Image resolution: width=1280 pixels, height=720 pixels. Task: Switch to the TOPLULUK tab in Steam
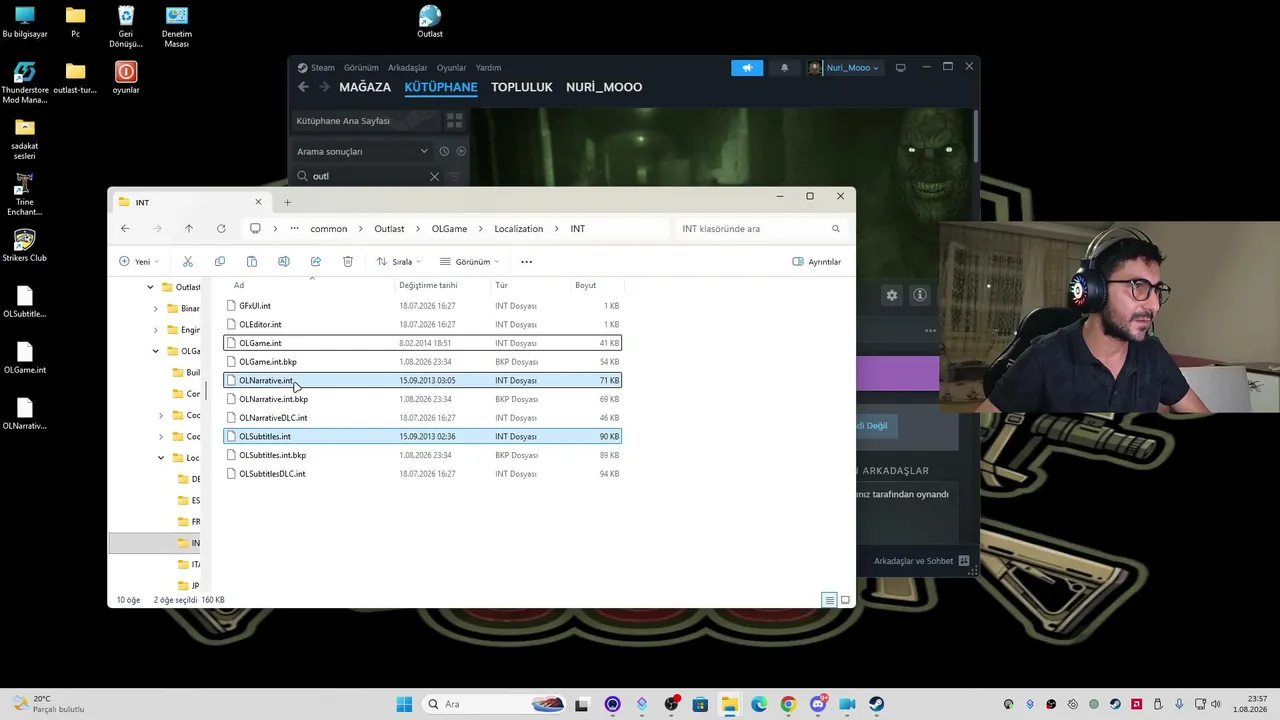tap(522, 87)
